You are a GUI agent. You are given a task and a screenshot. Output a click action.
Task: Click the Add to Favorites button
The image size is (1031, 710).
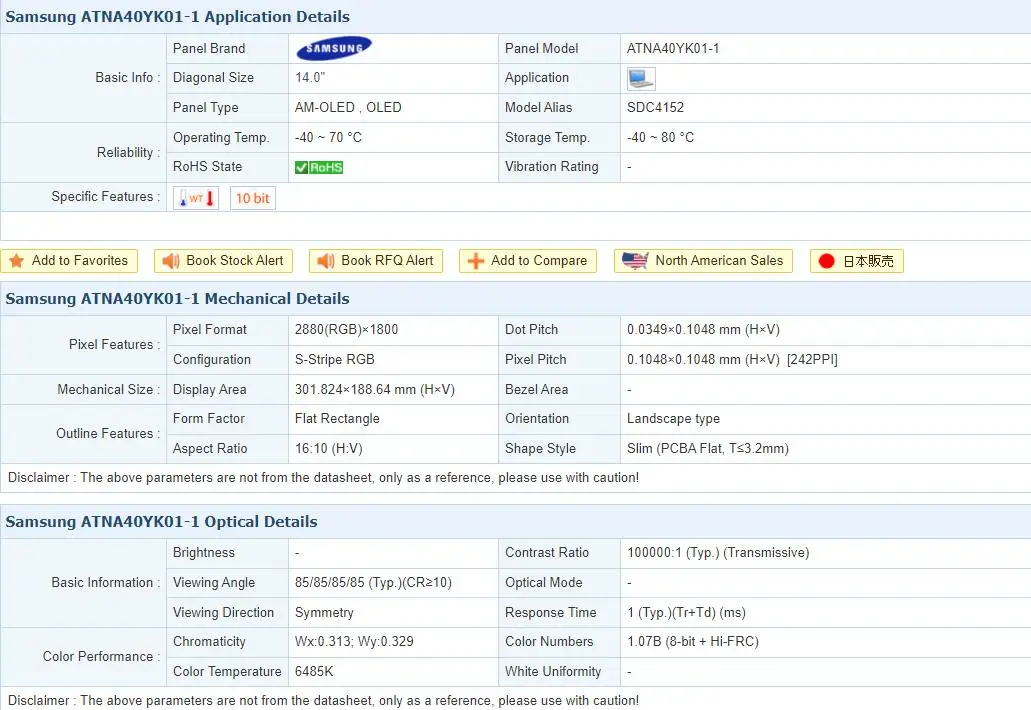click(69, 261)
